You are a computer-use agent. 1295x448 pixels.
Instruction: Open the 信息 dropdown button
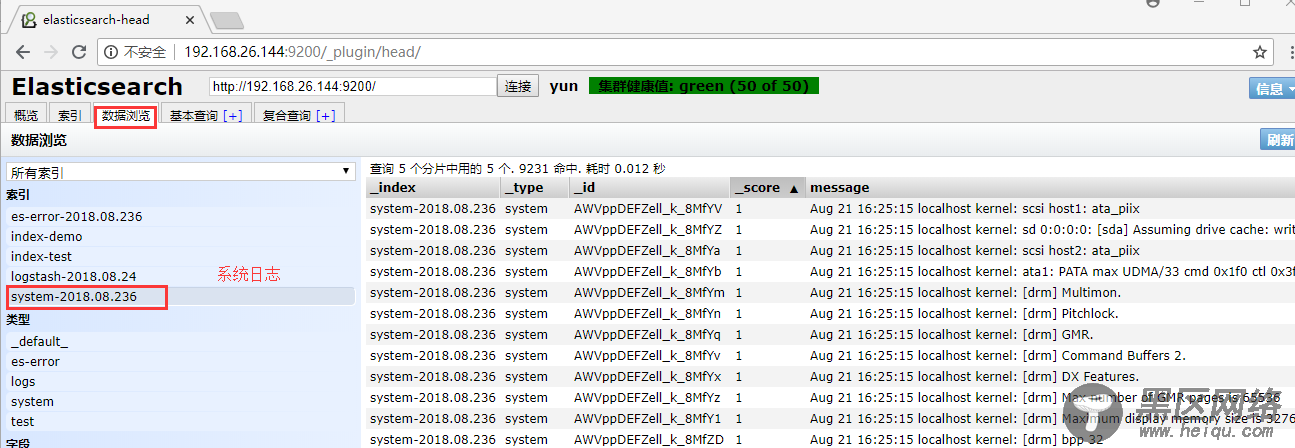(x=1272, y=89)
